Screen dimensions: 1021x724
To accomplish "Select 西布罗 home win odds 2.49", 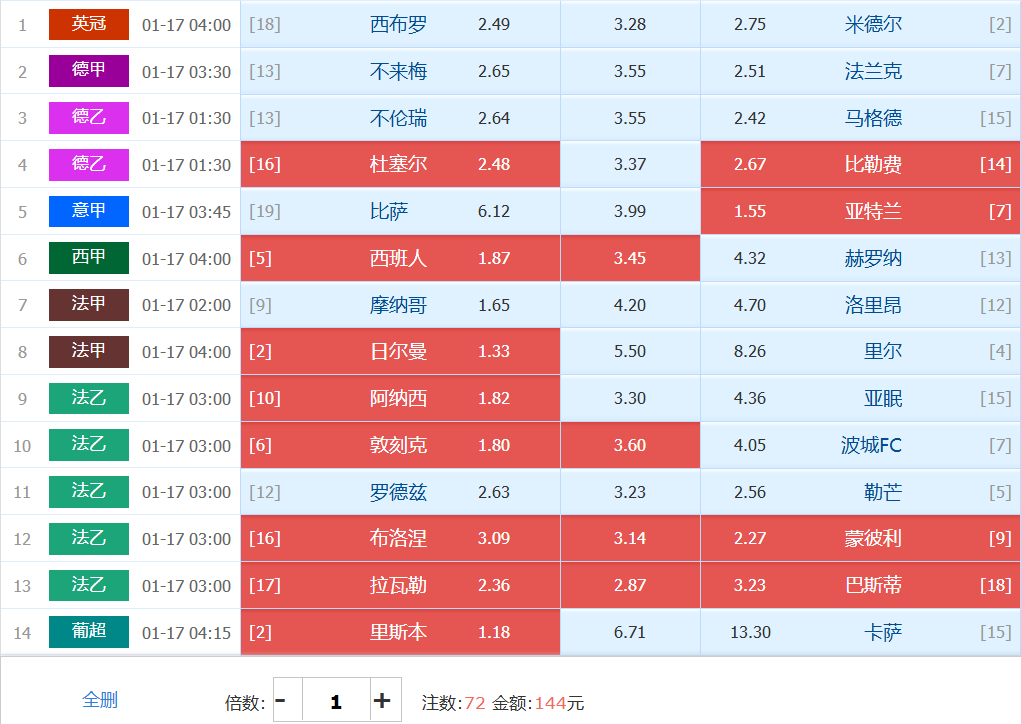I will pyautogui.click(x=400, y=24).
